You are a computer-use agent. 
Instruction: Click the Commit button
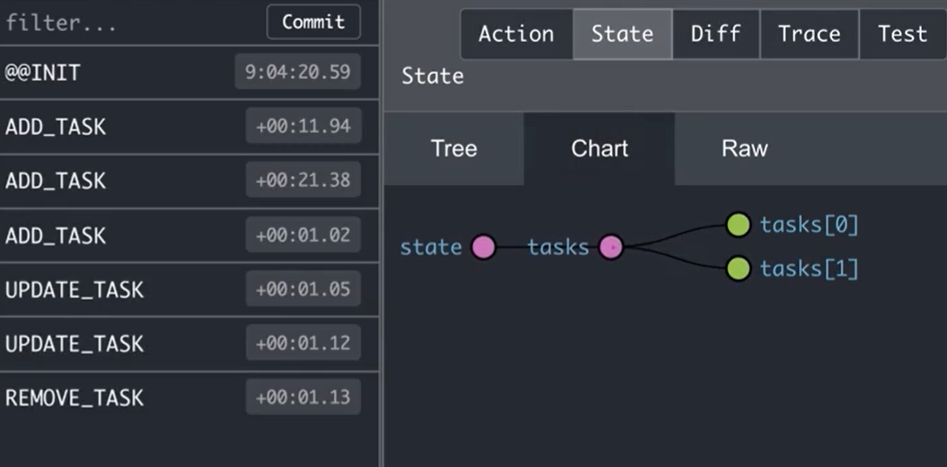[313, 22]
